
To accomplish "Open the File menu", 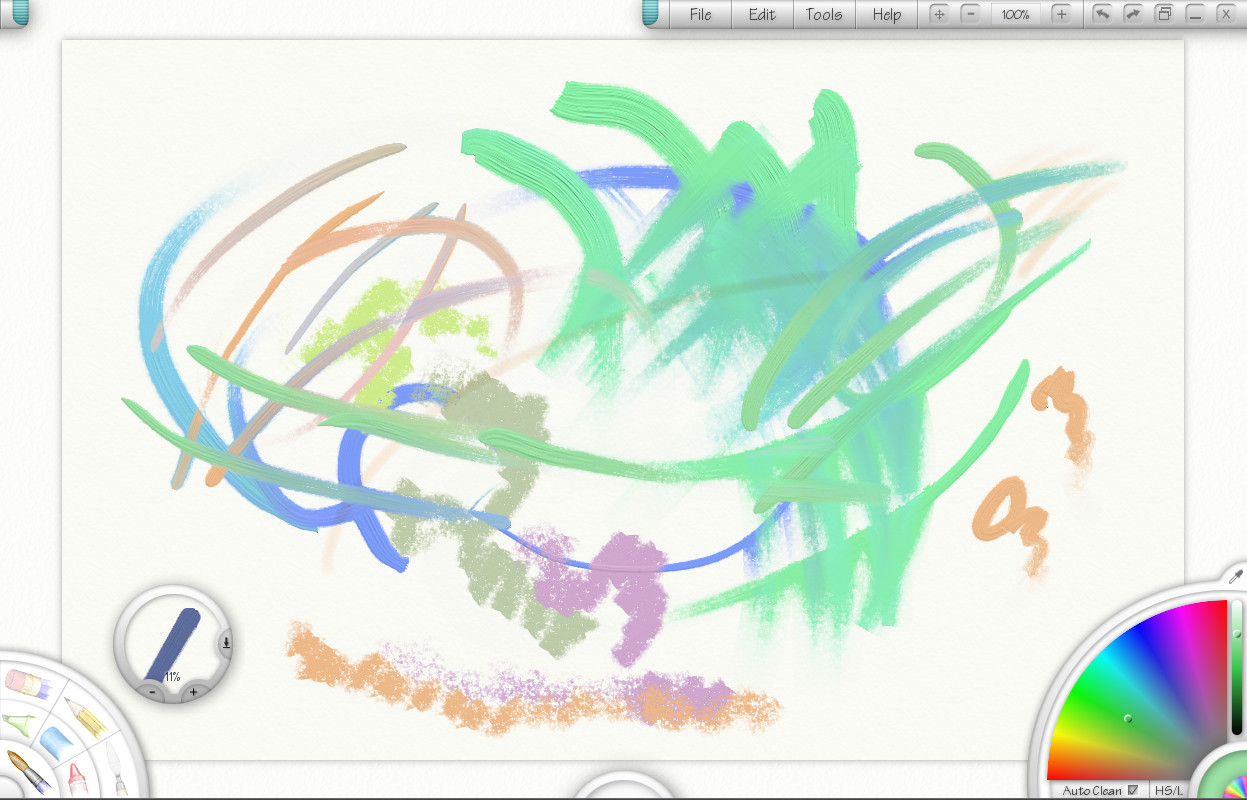I will 701,14.
